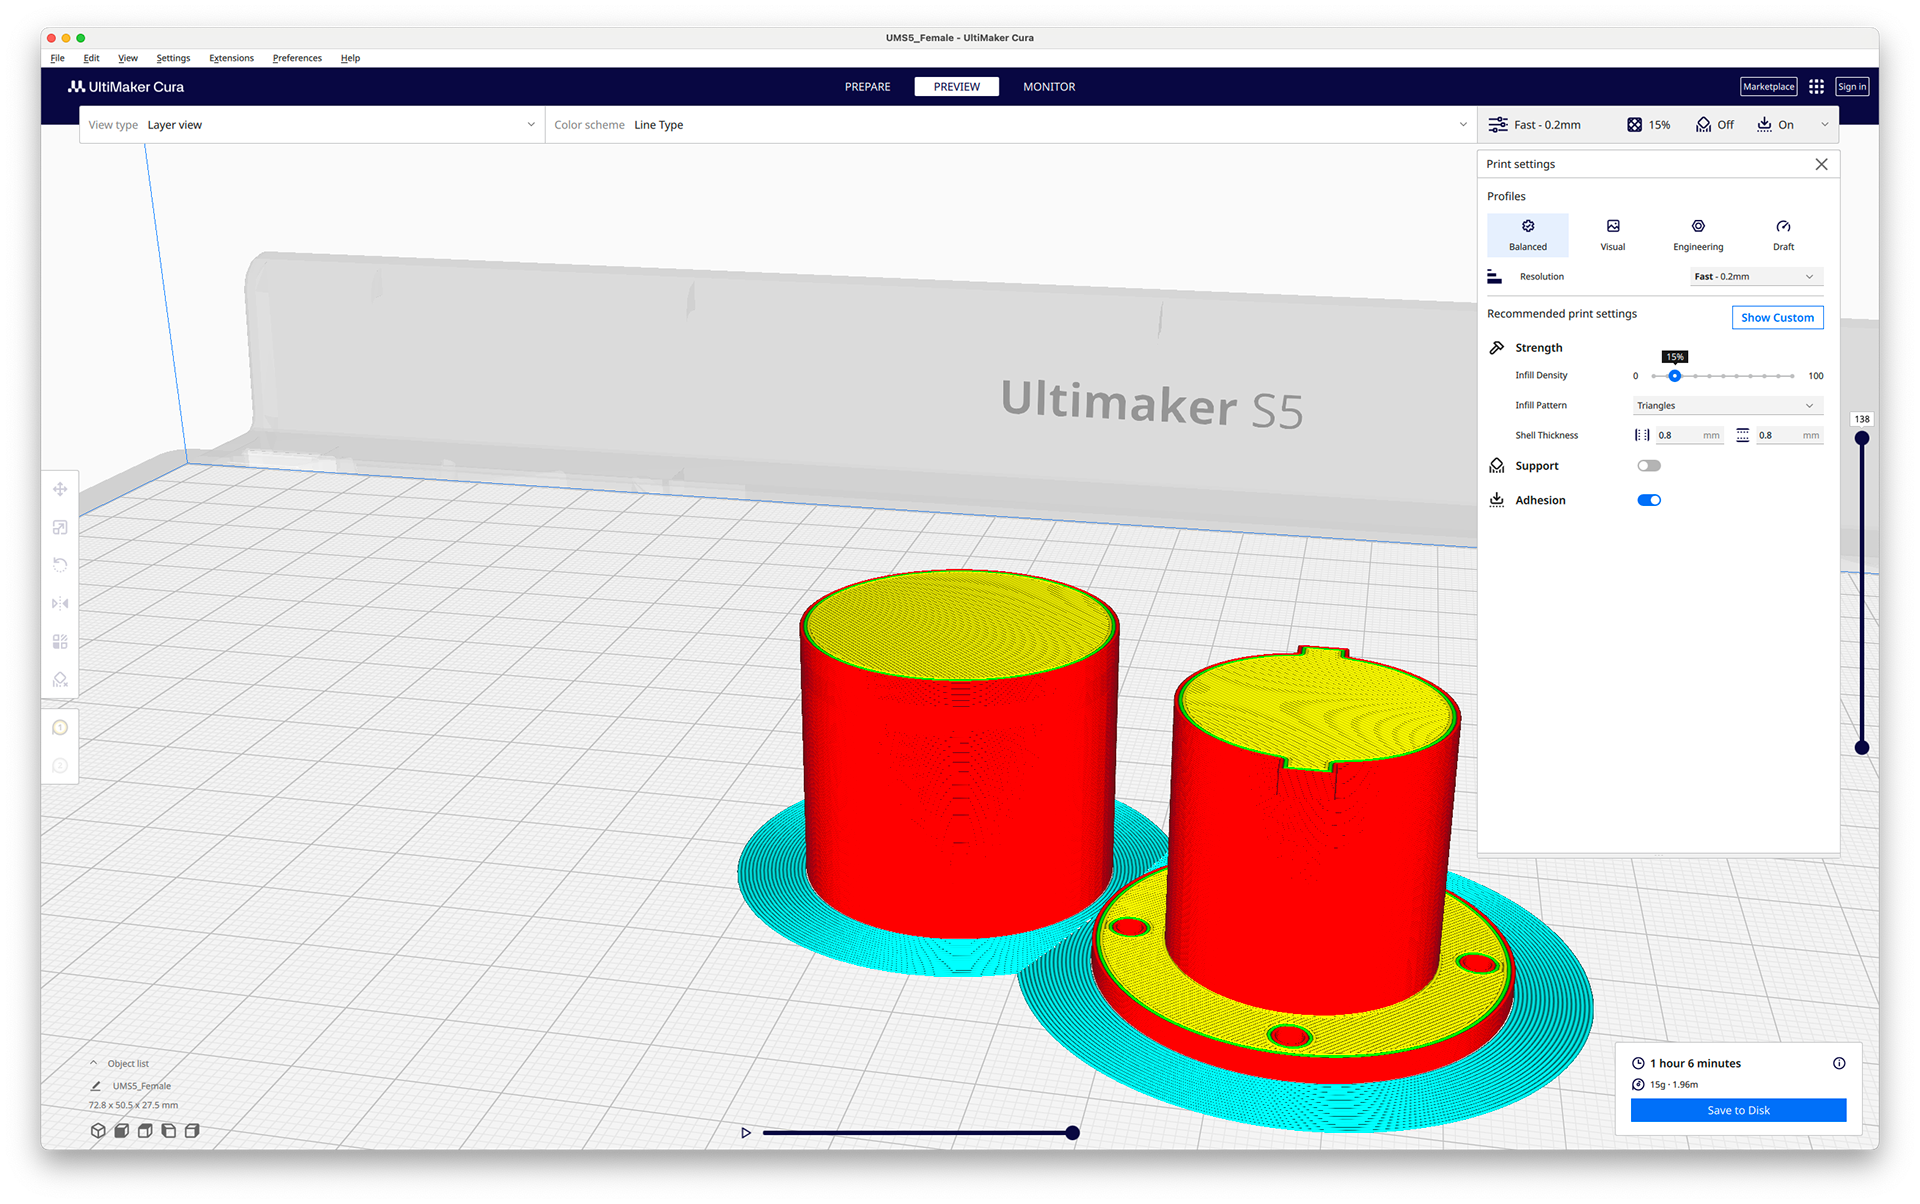Select the Draft profile
The width and height of the screenshot is (1920, 1204).
click(x=1783, y=235)
